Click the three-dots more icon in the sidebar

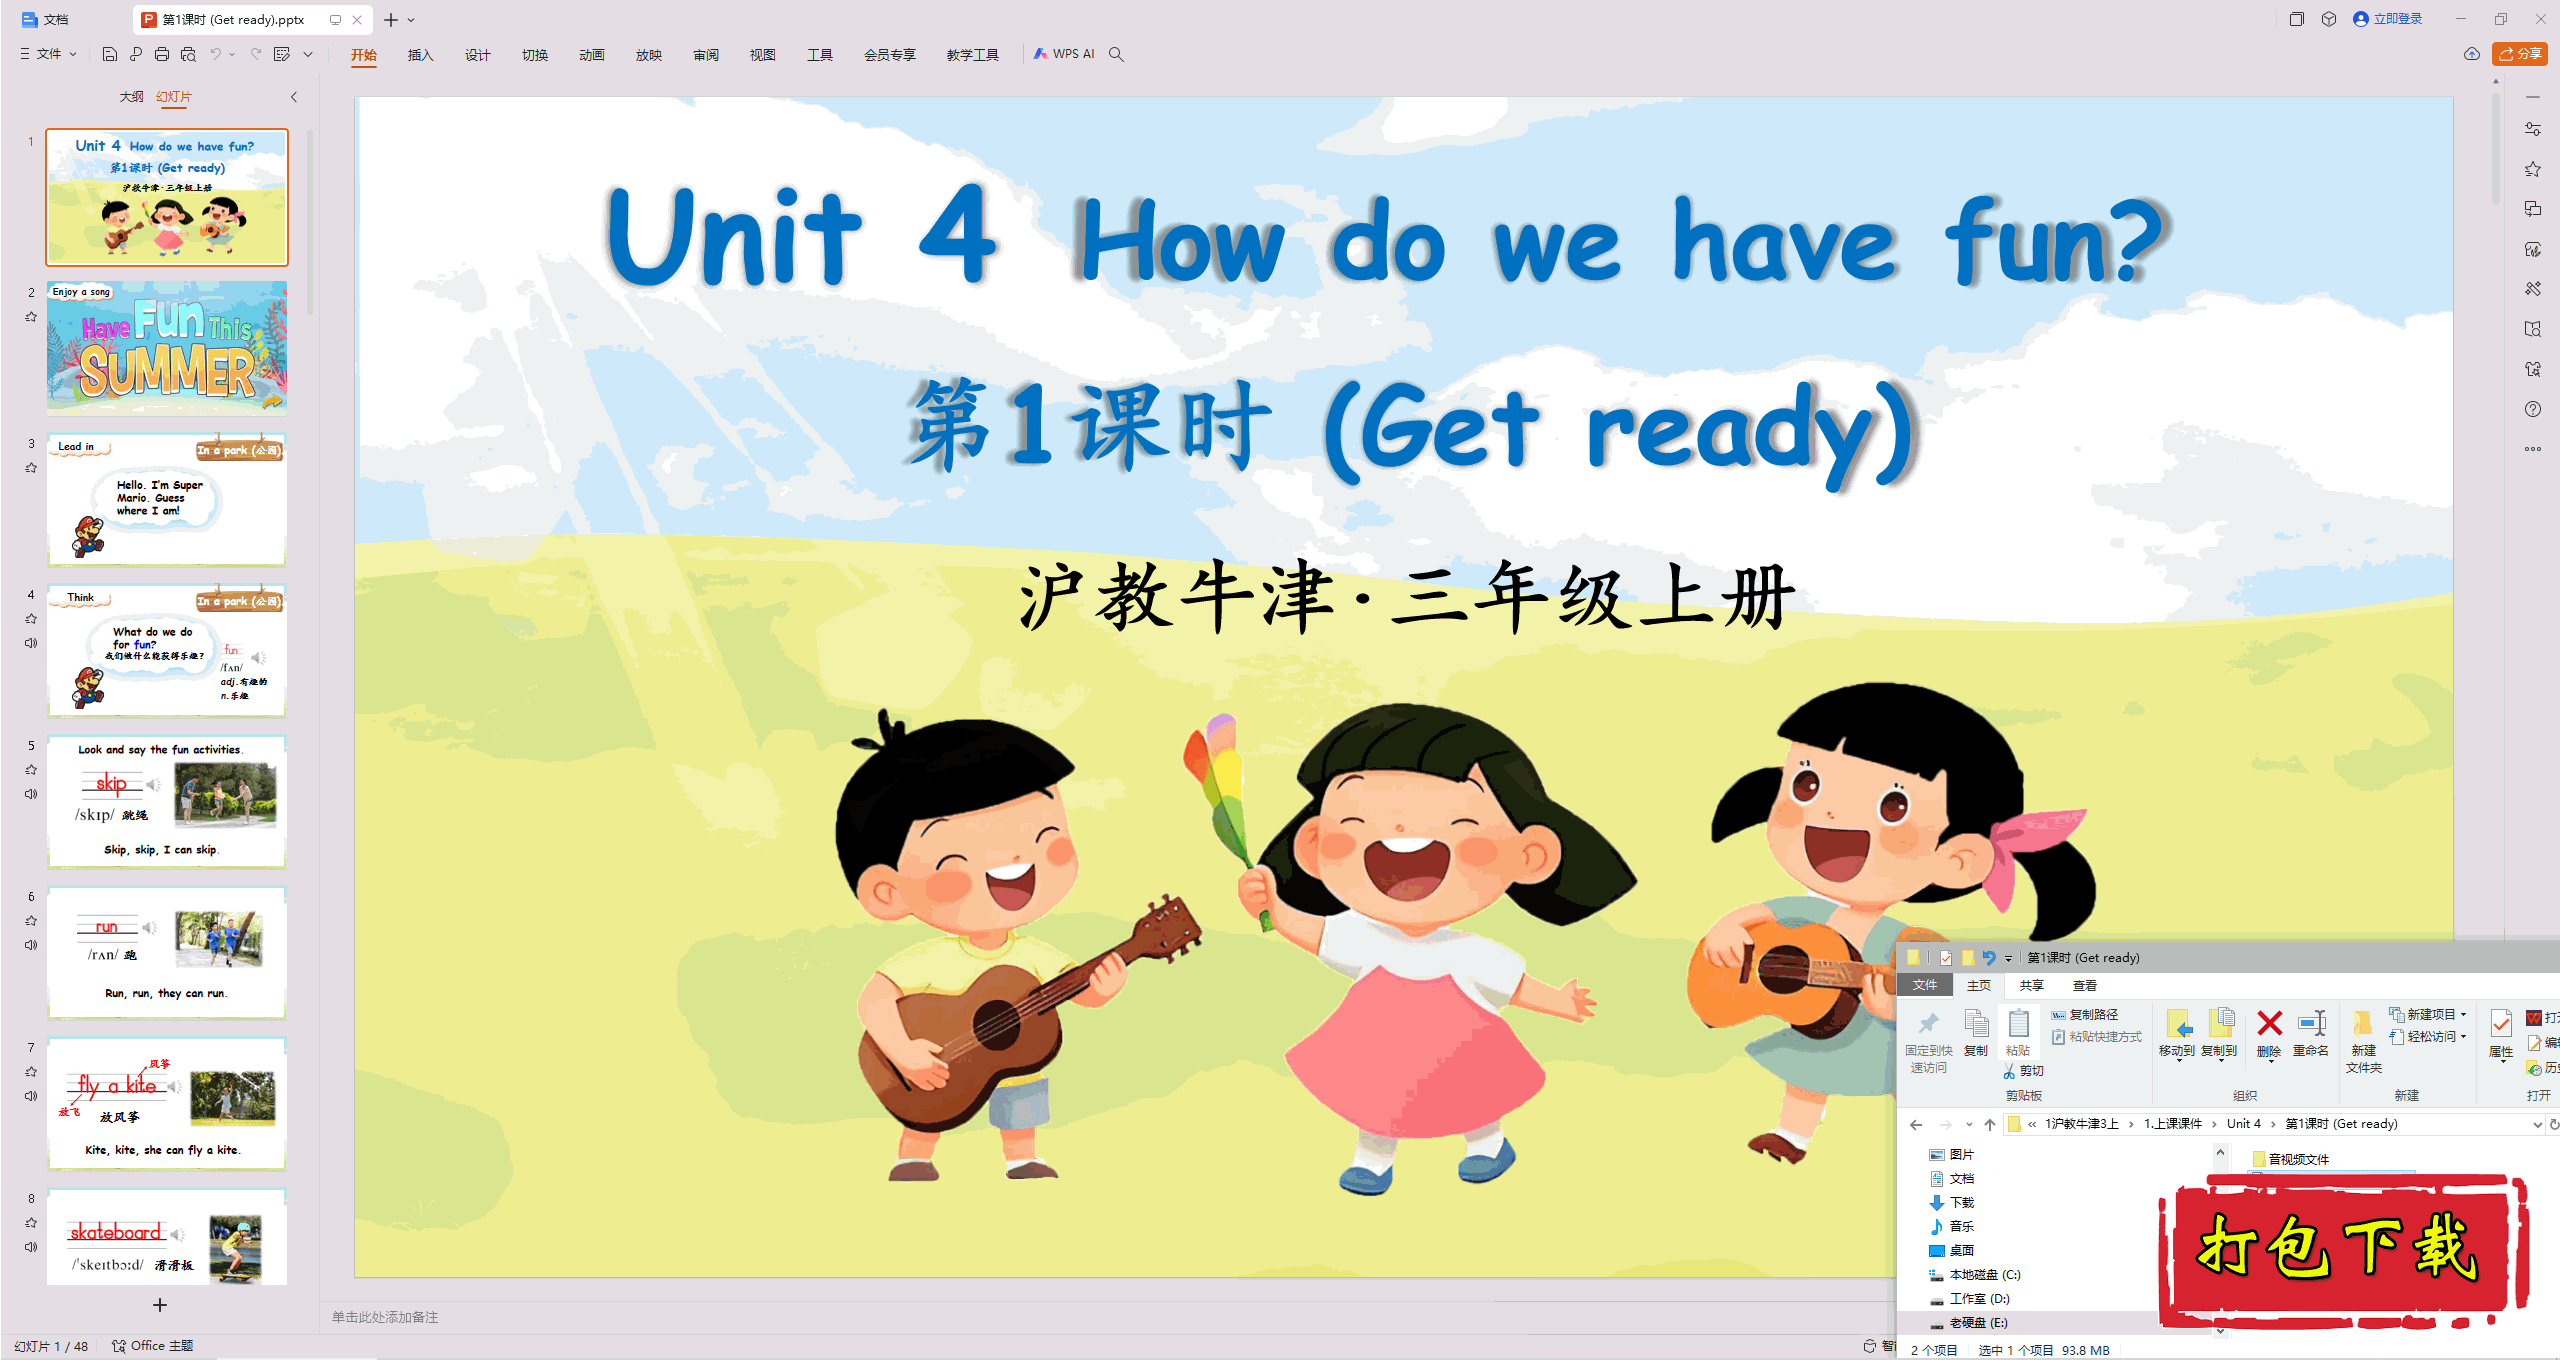coord(2533,449)
